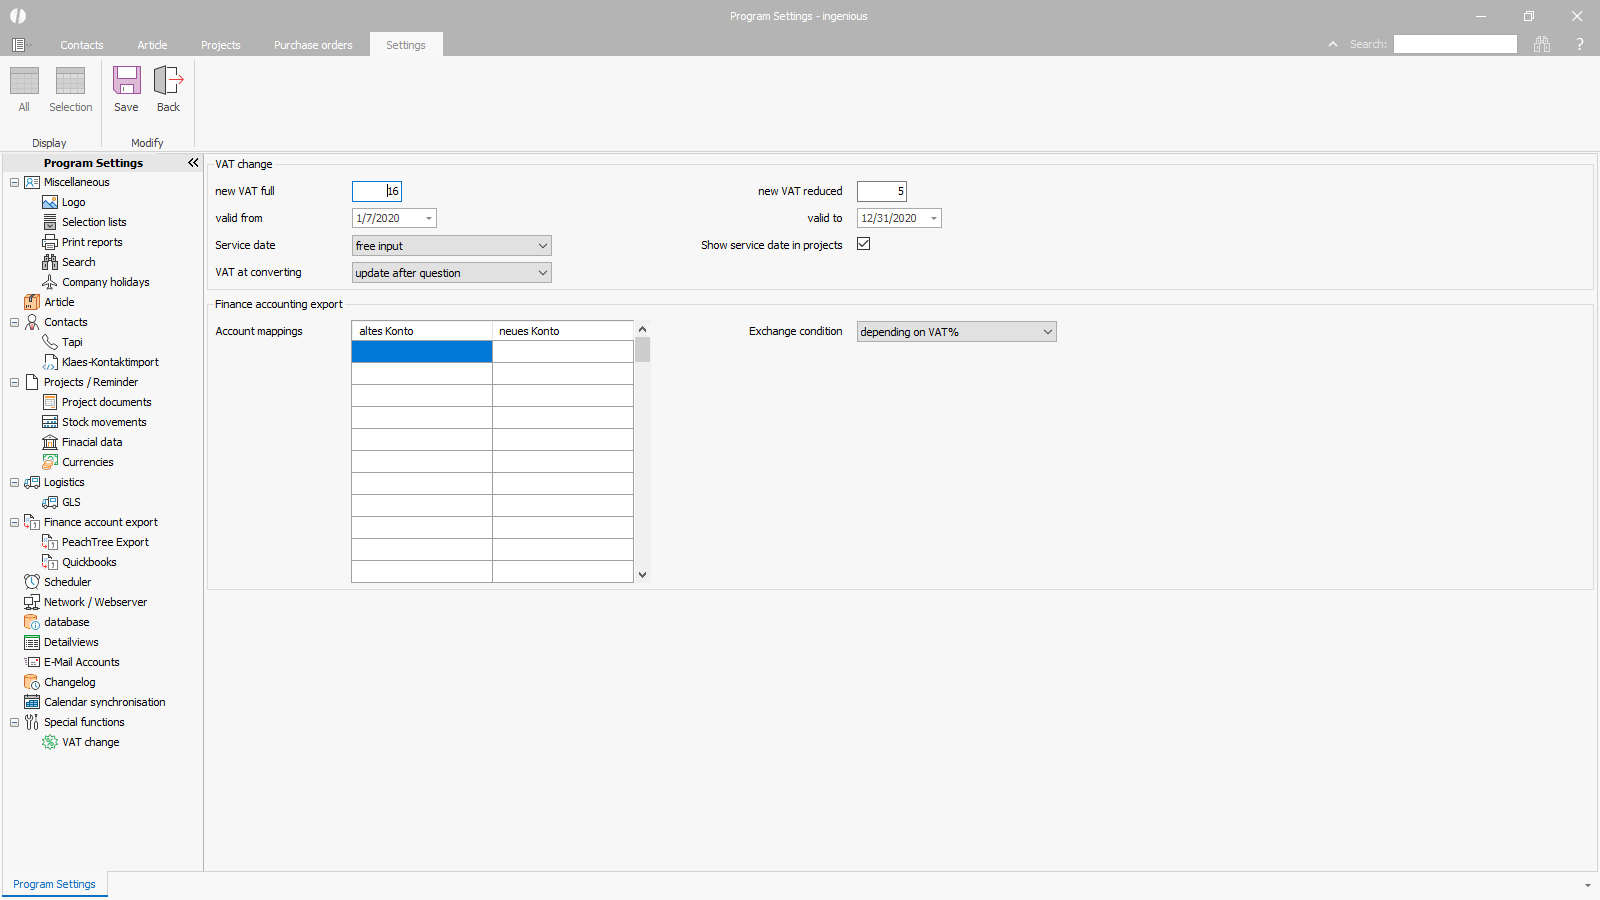Collapse the Program Settings side panel
The height and width of the screenshot is (900, 1600).
[x=193, y=163]
